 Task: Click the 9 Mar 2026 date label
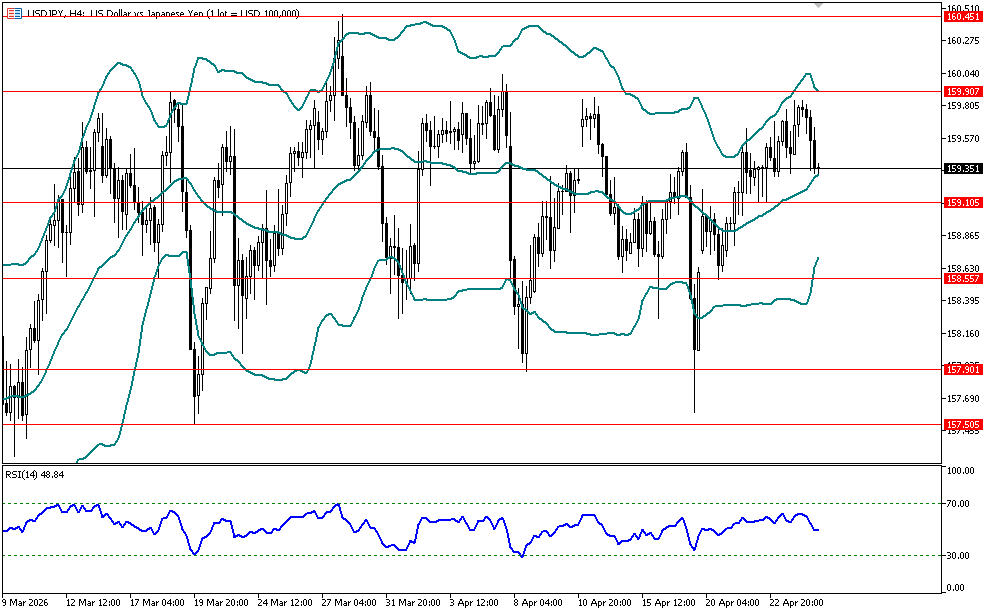[28, 603]
